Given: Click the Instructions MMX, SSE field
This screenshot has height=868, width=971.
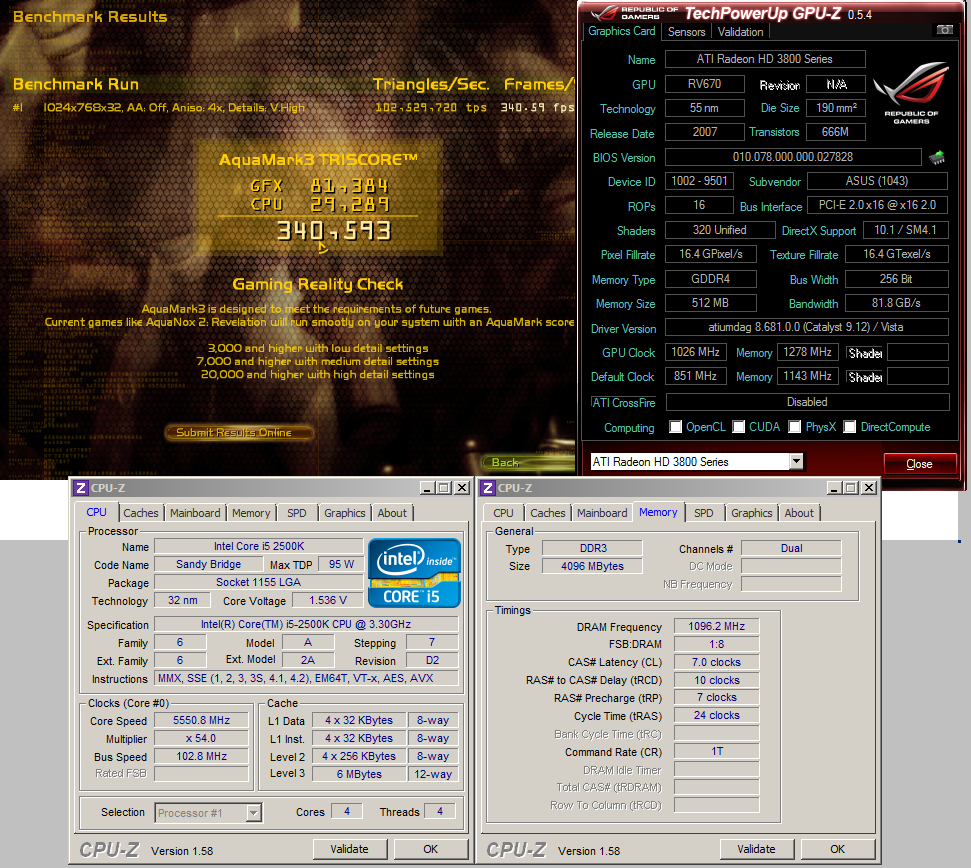Looking at the screenshot, I should 306,678.
